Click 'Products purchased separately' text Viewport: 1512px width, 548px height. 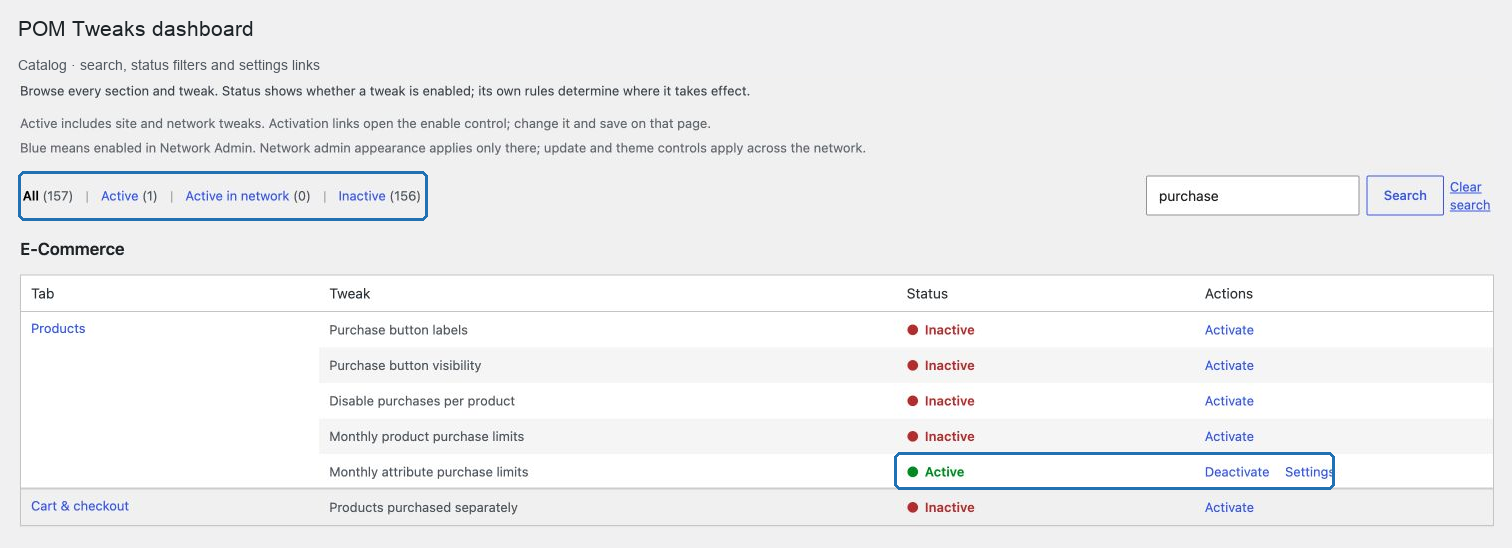(424, 508)
